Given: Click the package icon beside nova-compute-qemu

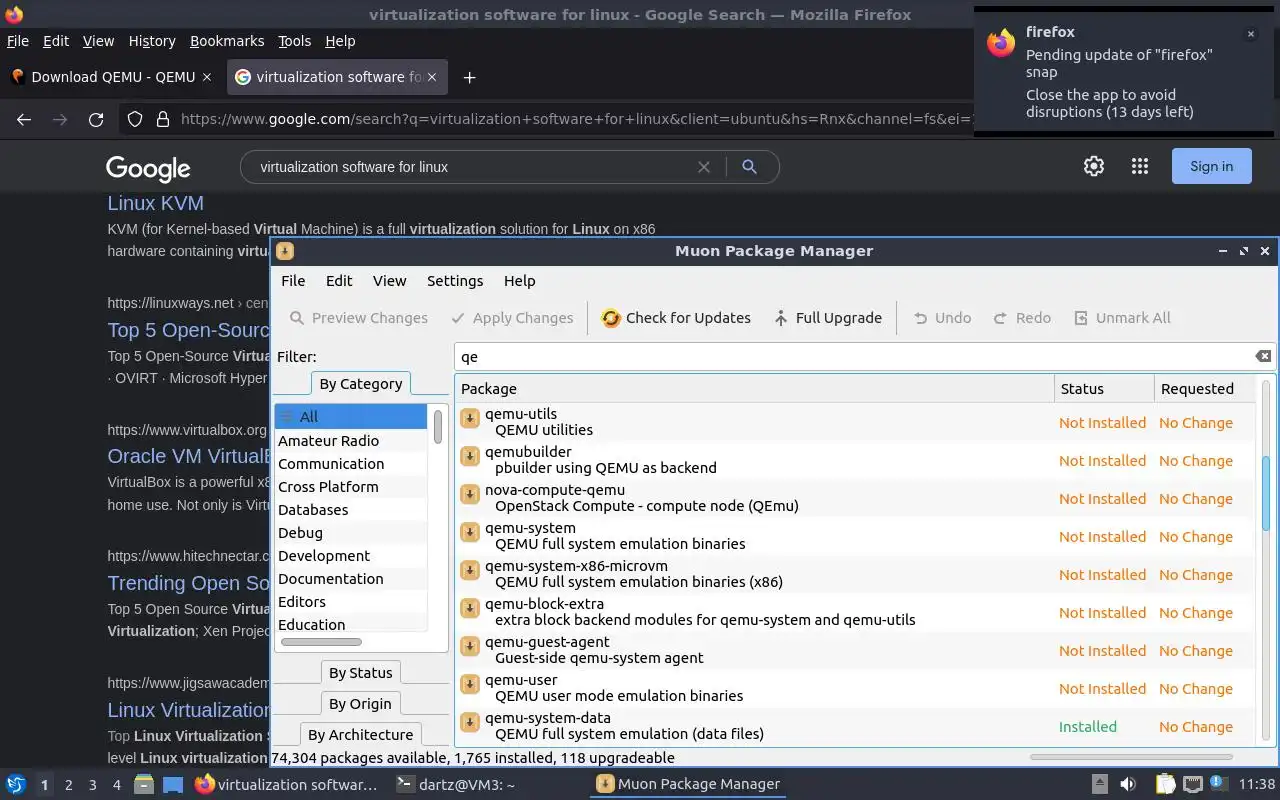Looking at the screenshot, I should 470,494.
